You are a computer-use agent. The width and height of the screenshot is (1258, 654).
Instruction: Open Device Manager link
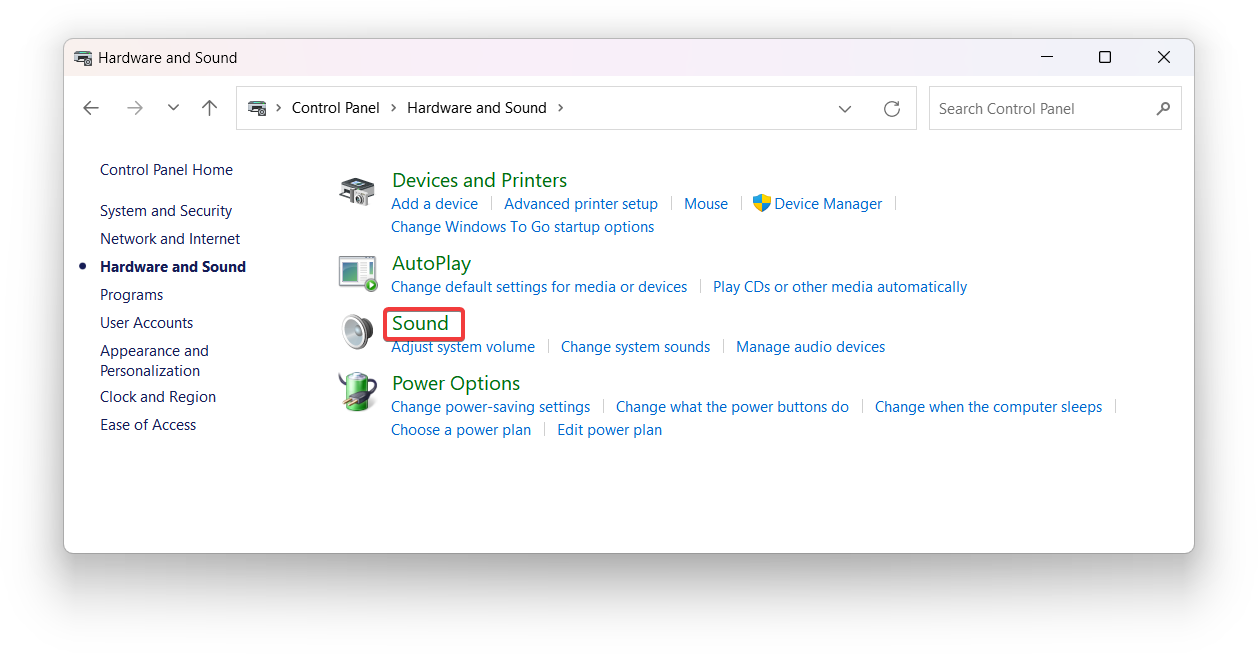[x=828, y=204]
